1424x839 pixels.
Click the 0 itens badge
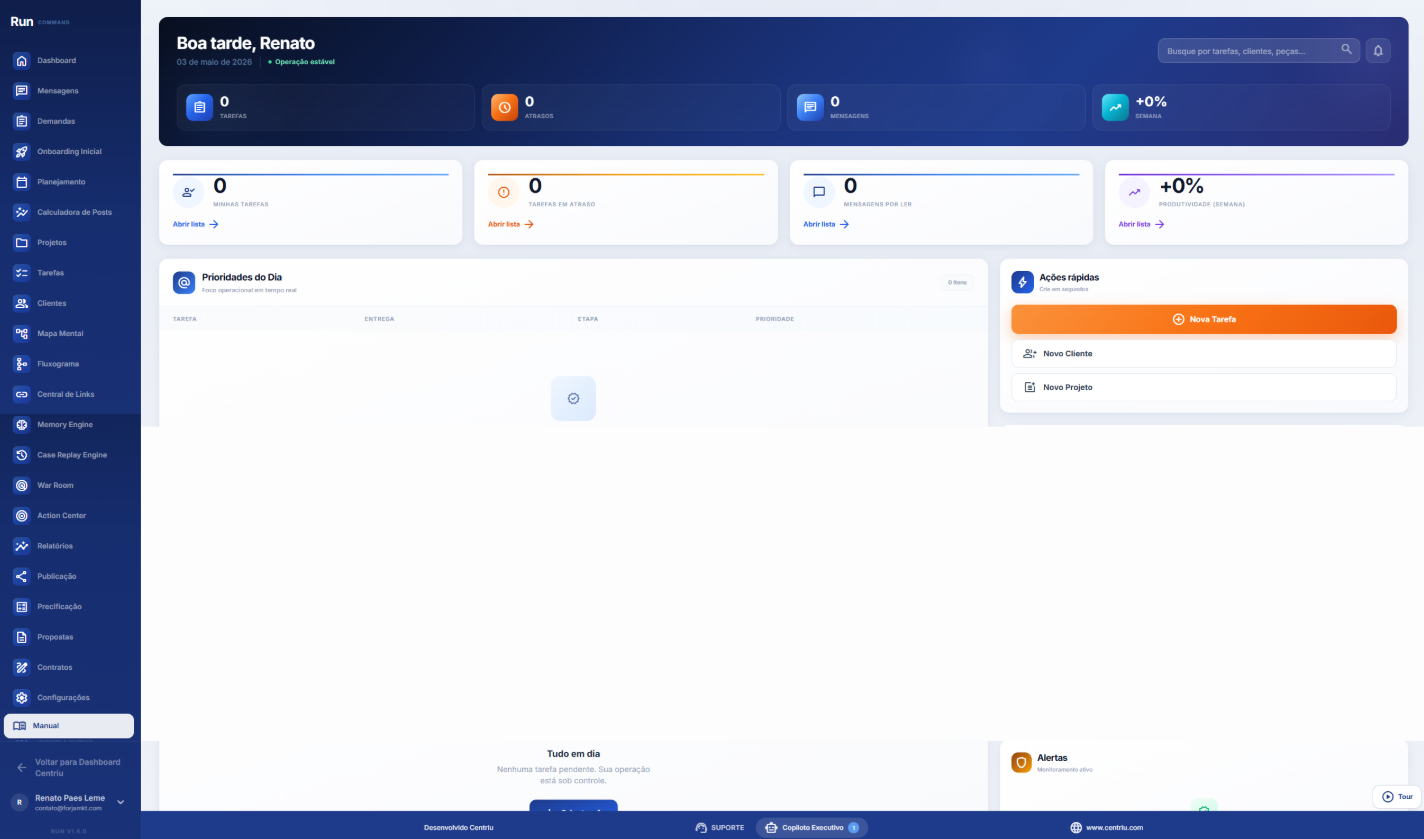[x=958, y=283]
